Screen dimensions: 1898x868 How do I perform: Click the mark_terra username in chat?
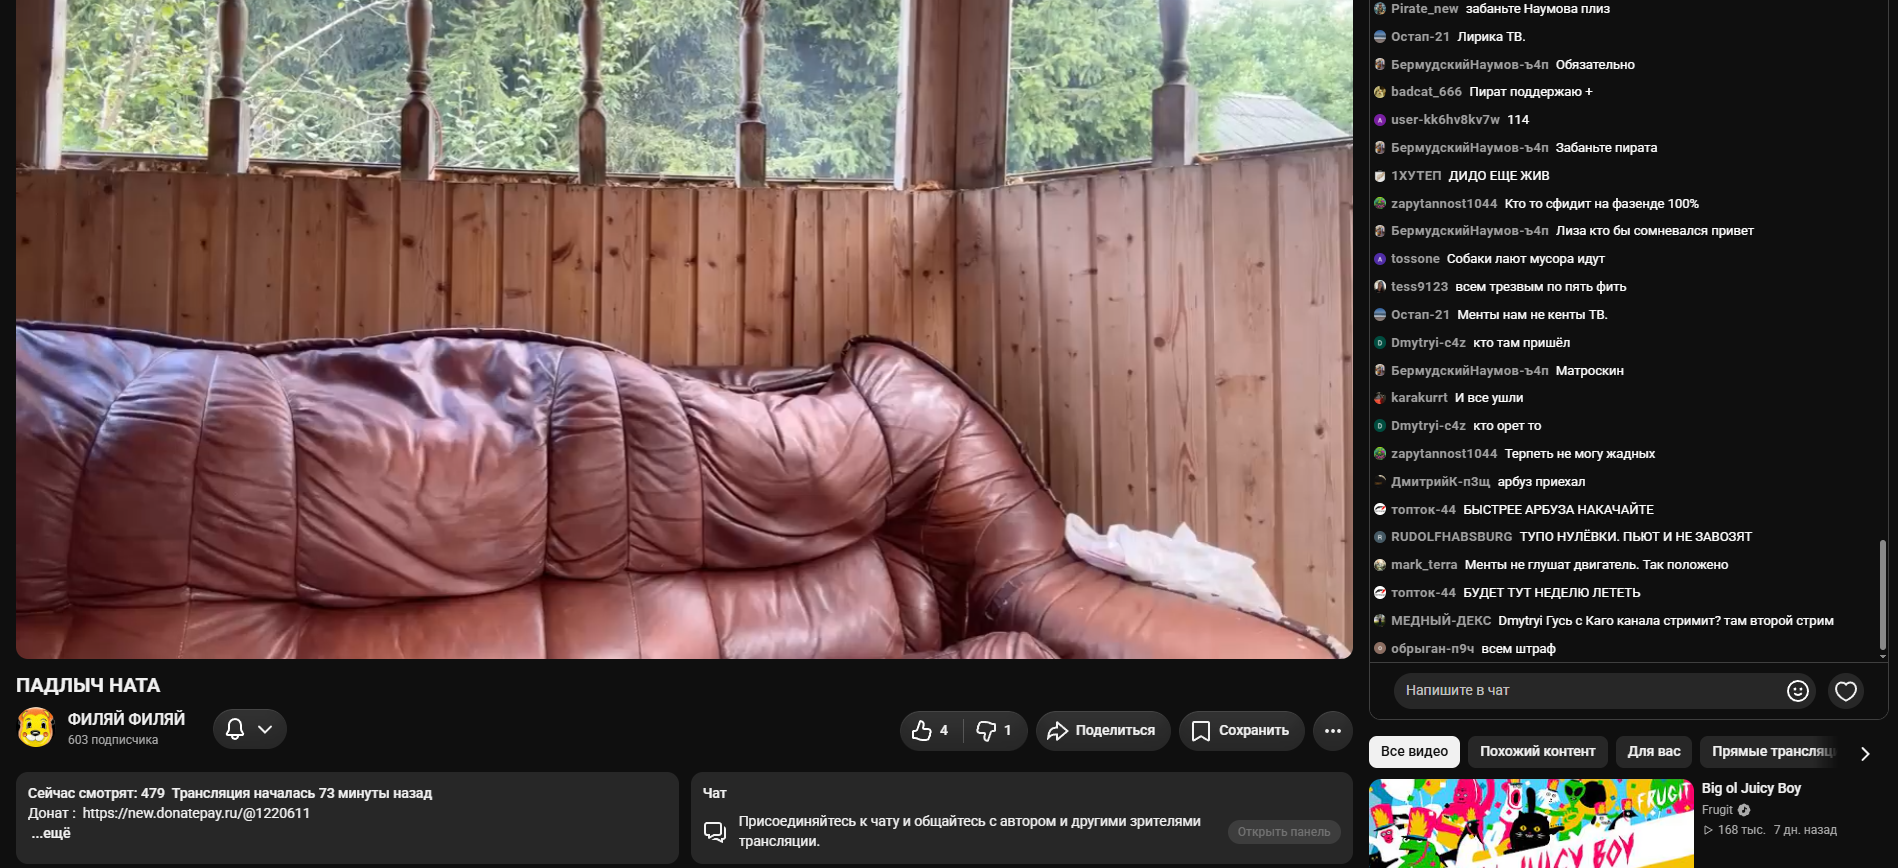pos(1424,565)
